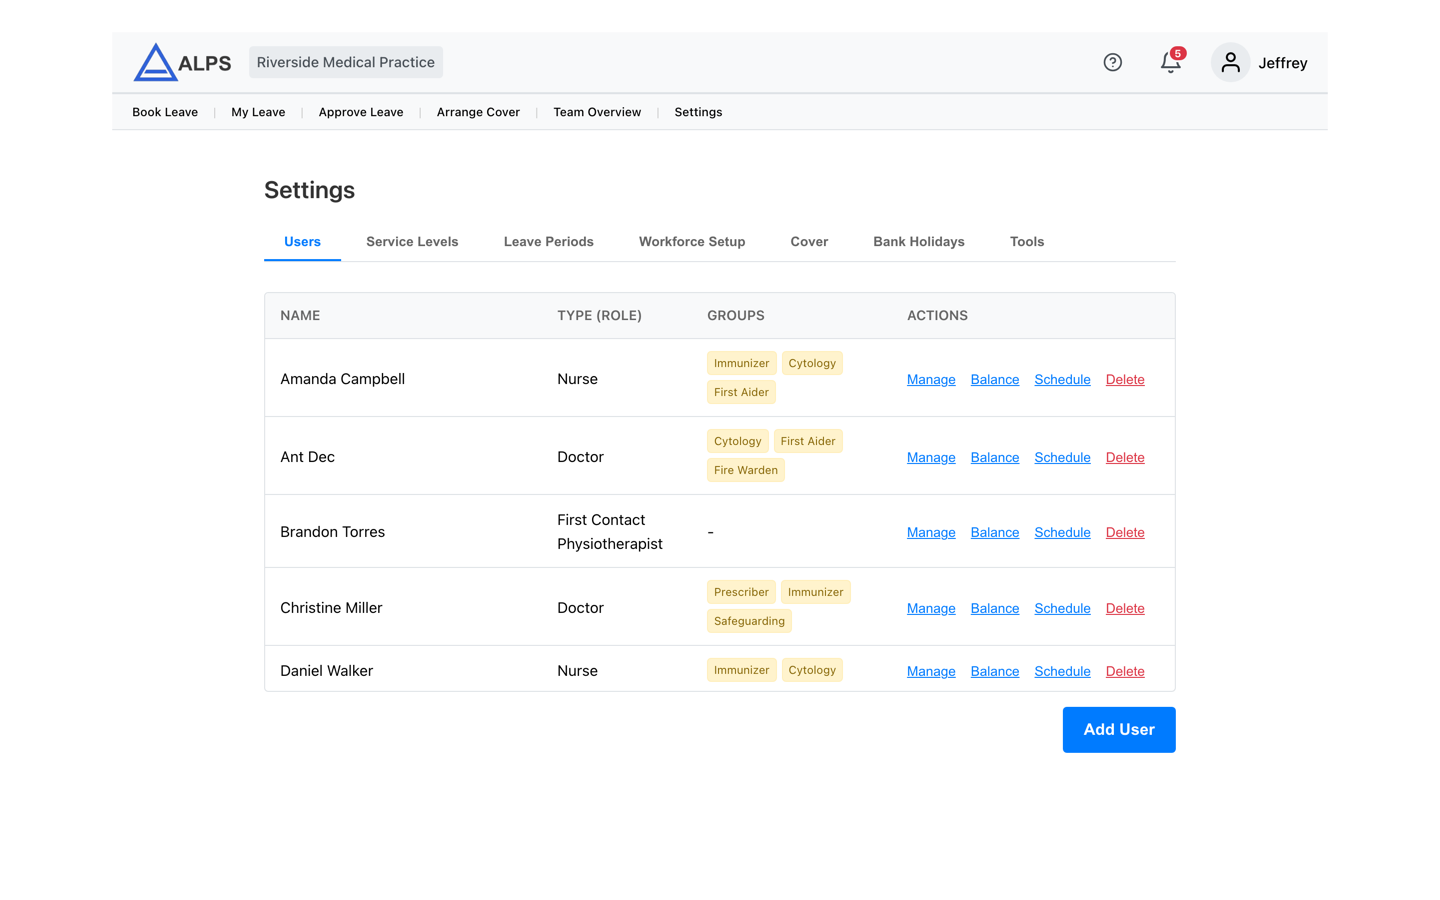The height and width of the screenshot is (900, 1440).
Task: Switch to Leave Periods tab
Action: [549, 242]
